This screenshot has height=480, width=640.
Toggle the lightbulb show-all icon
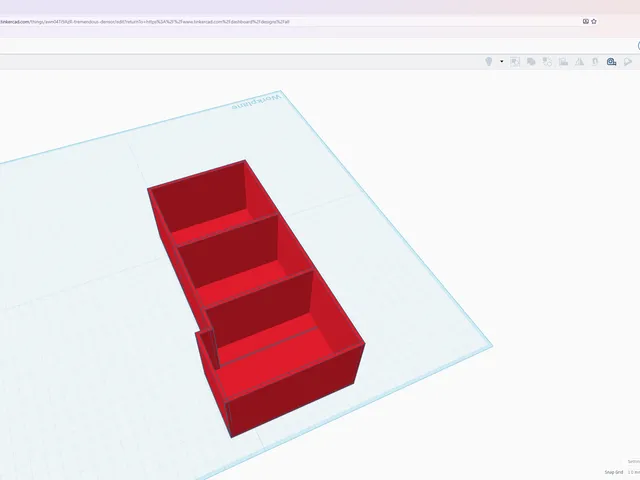[x=488, y=62]
